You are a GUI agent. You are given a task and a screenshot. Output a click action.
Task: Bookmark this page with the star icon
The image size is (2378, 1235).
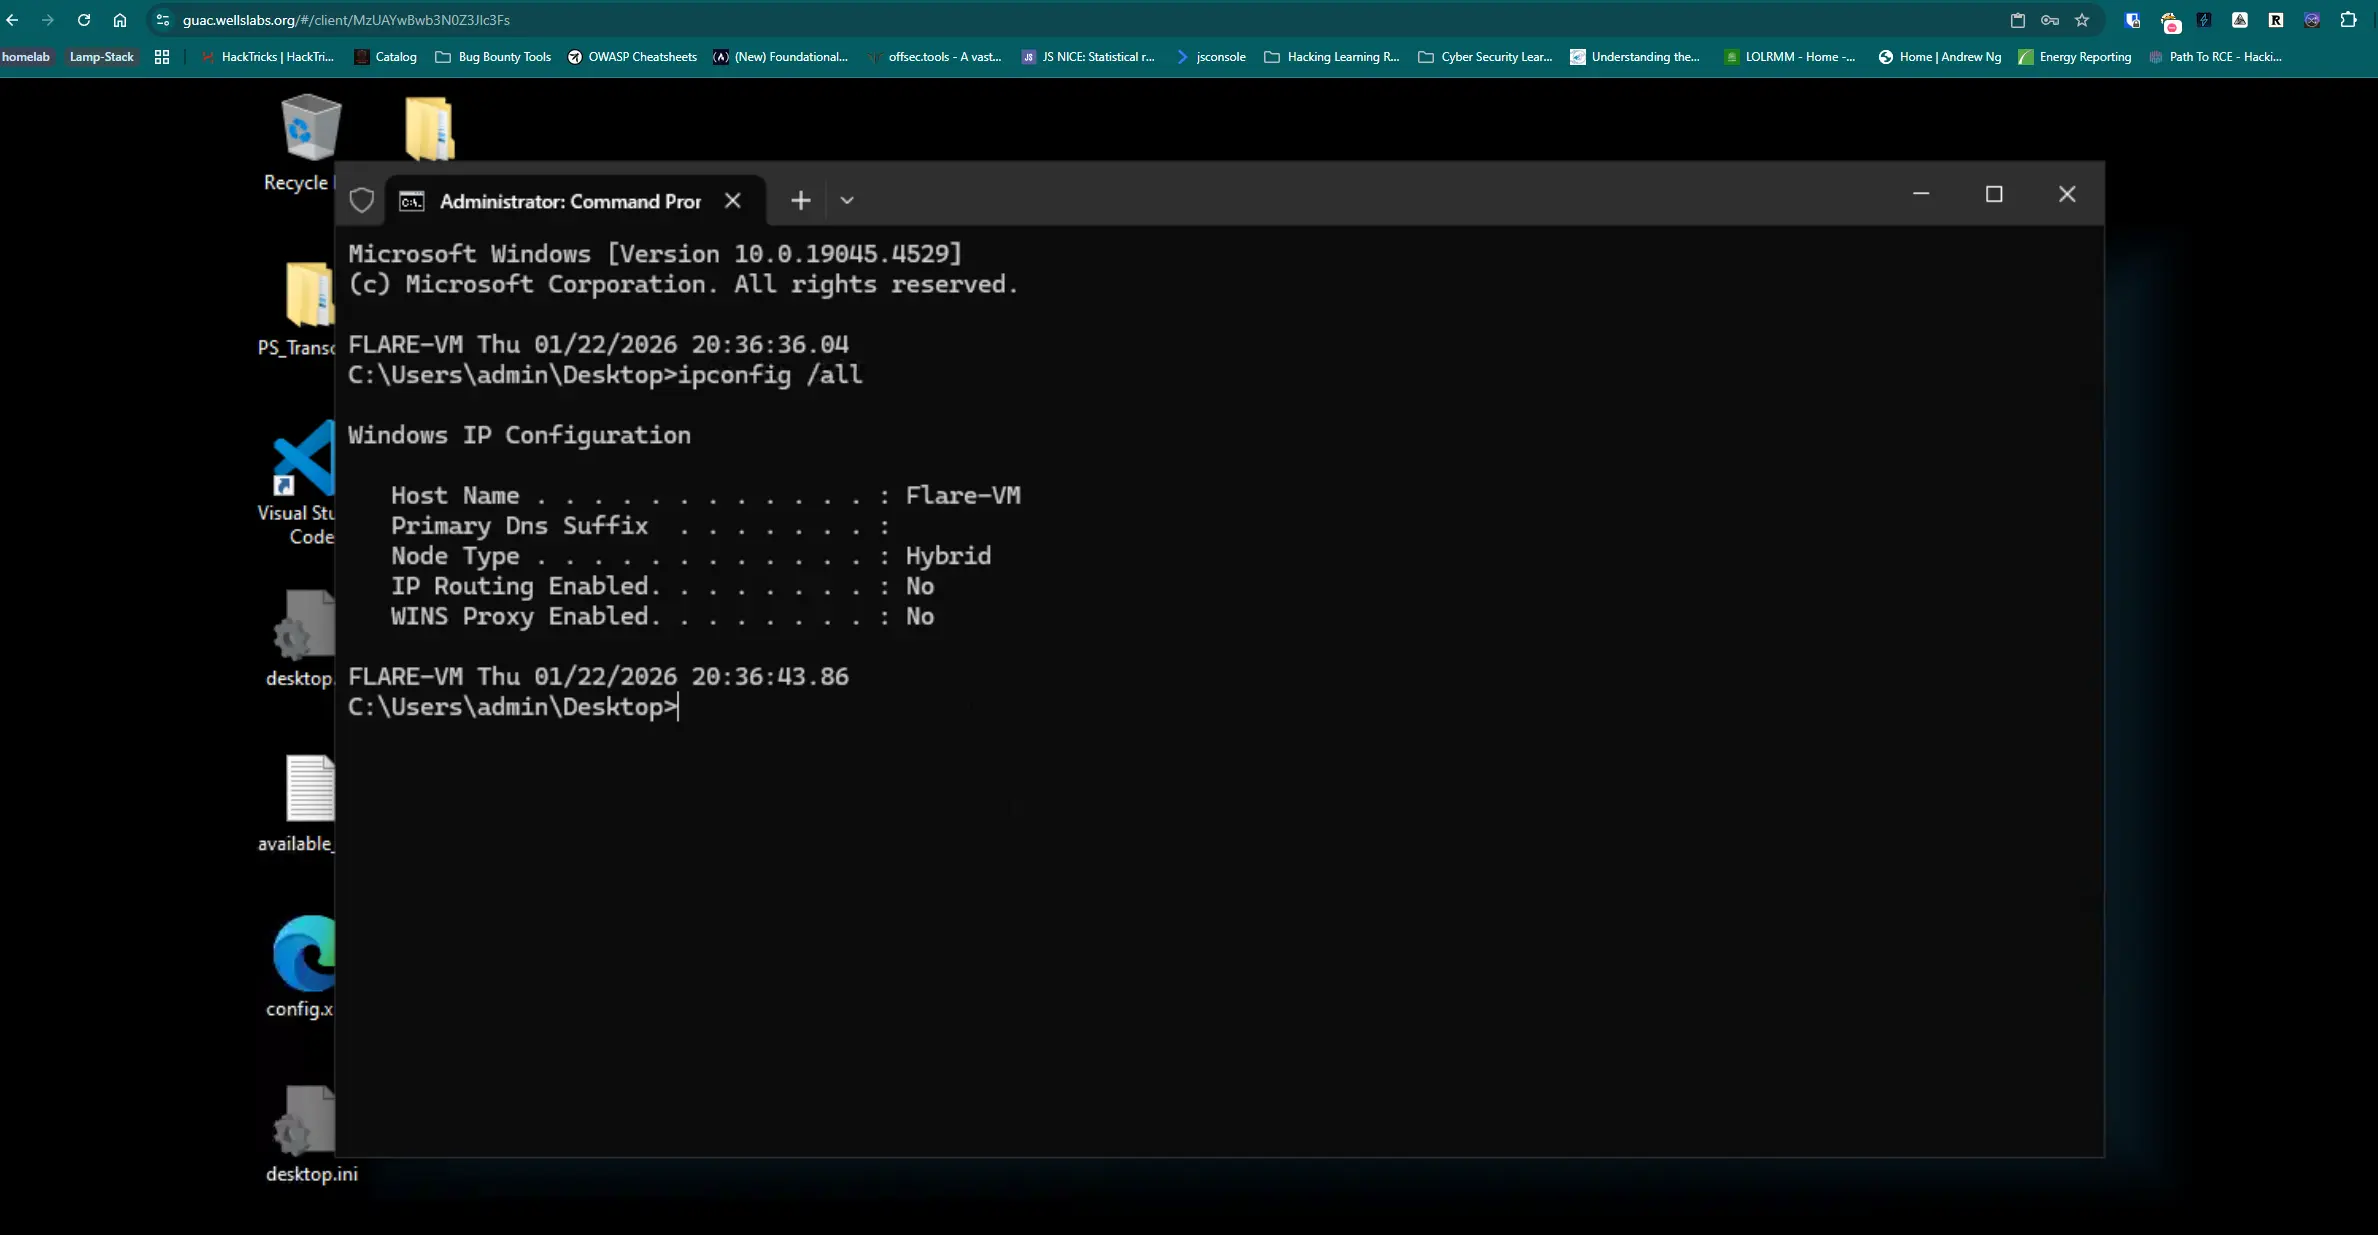coord(2082,20)
